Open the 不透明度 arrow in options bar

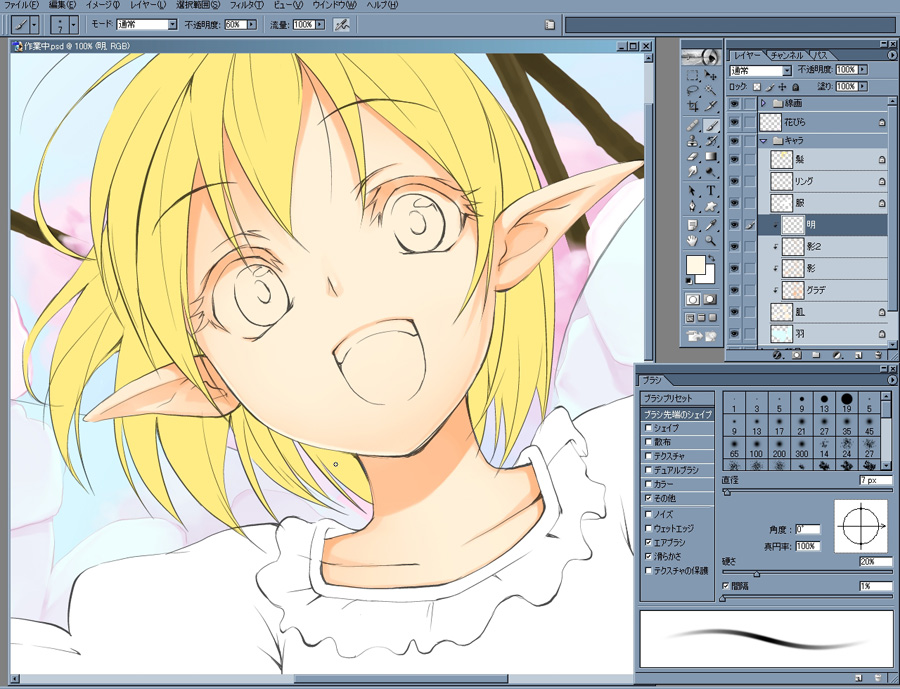[249, 23]
